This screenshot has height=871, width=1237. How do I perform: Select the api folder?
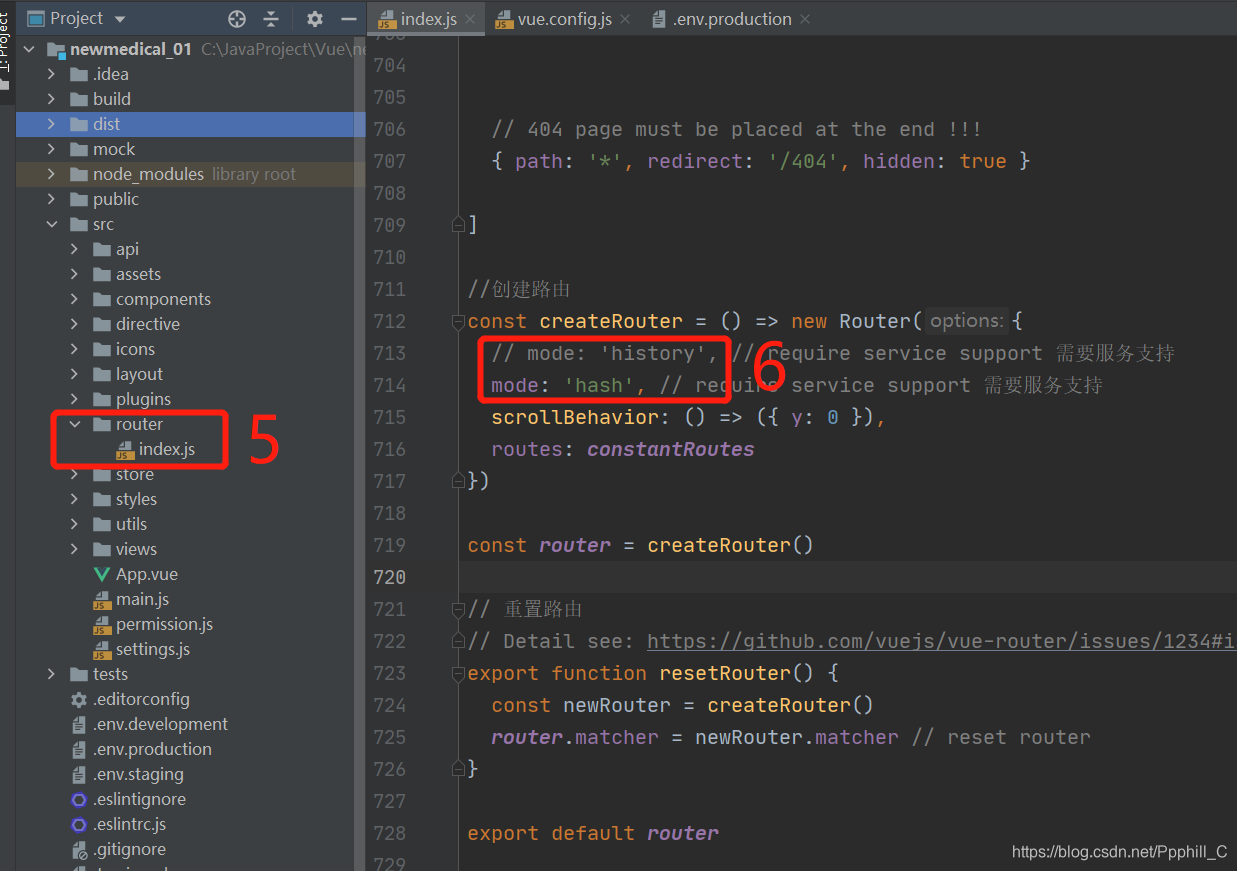(x=127, y=249)
